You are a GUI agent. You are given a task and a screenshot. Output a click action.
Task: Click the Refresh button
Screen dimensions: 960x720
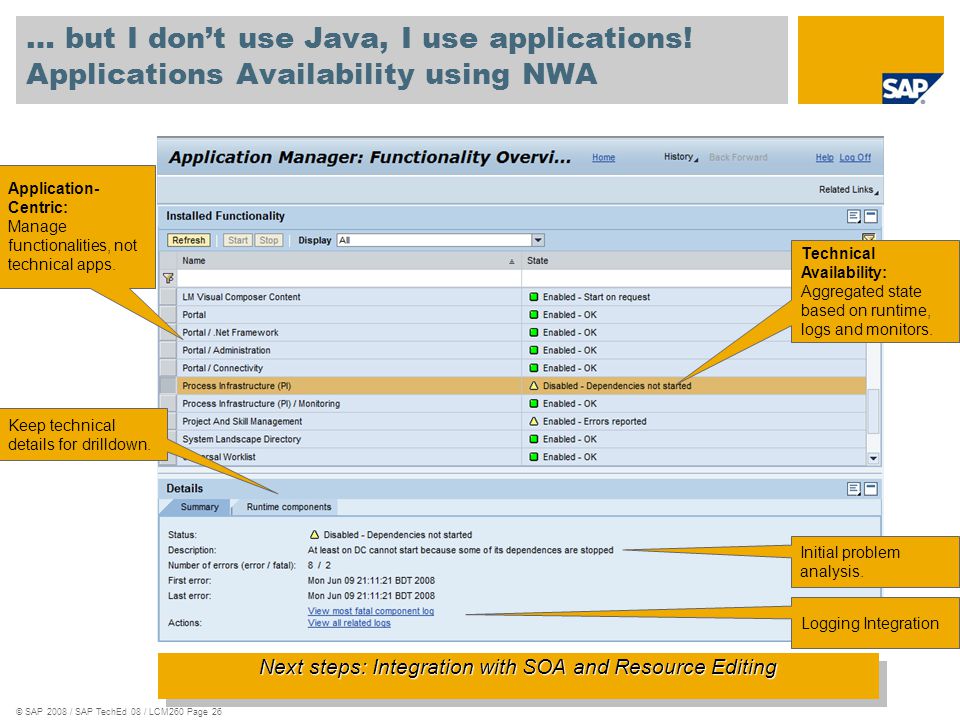[x=189, y=240]
